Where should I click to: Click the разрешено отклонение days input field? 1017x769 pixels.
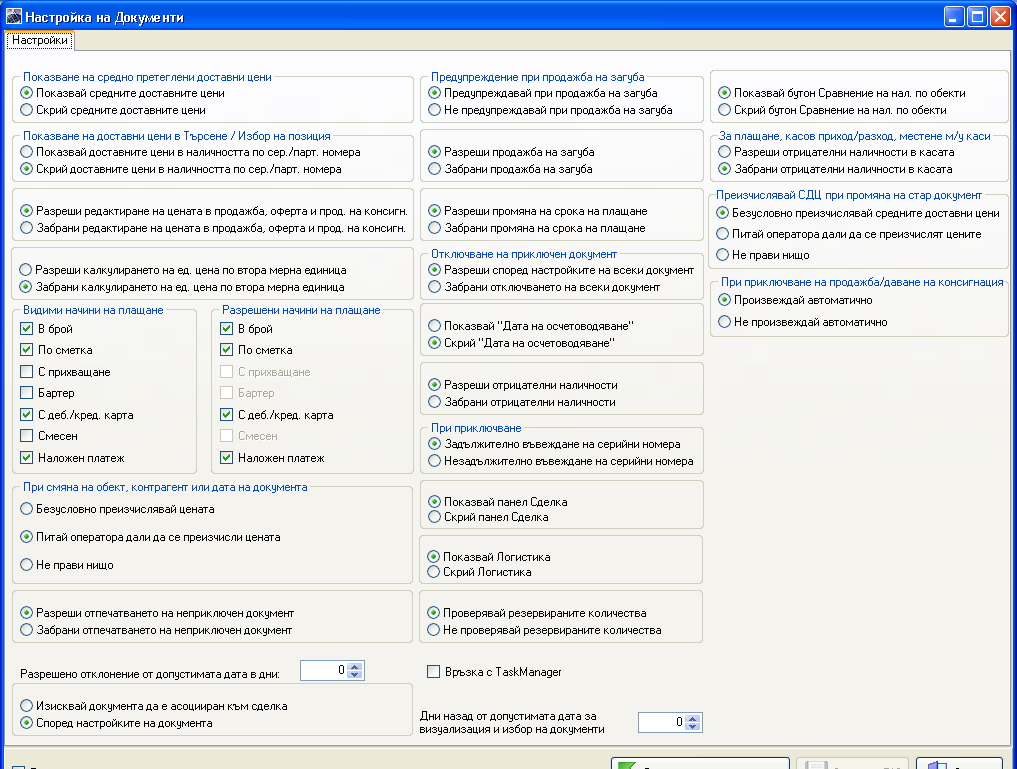324,670
